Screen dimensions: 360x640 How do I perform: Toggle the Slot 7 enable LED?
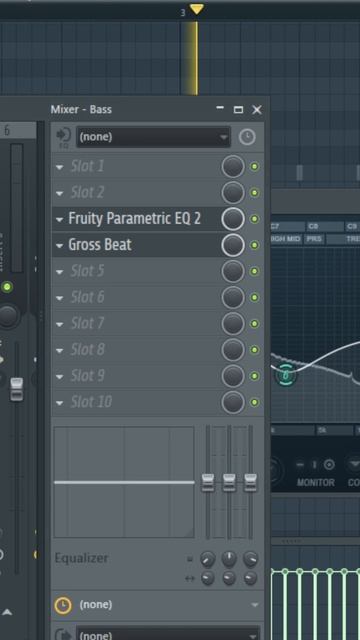coord(255,324)
